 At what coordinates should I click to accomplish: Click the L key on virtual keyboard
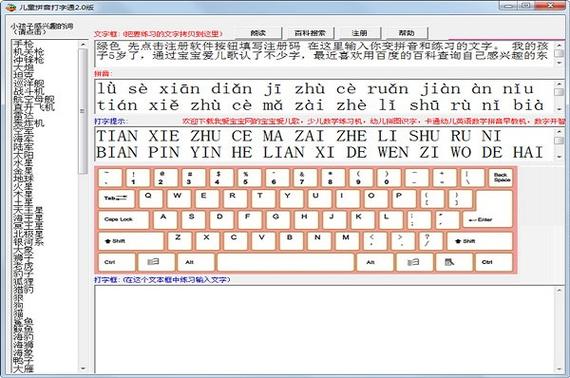390,220
